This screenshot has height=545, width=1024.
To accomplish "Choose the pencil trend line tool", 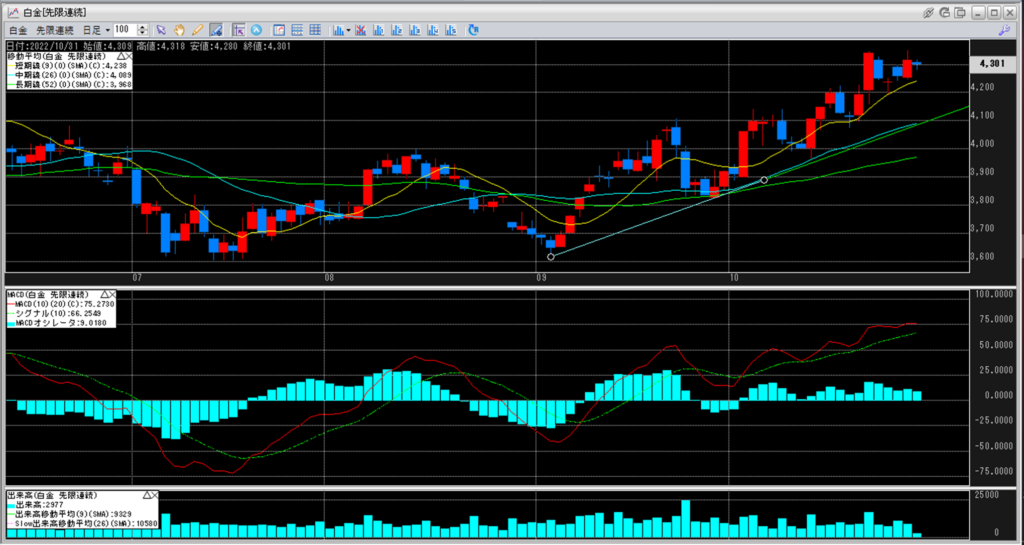I will tap(198, 31).
